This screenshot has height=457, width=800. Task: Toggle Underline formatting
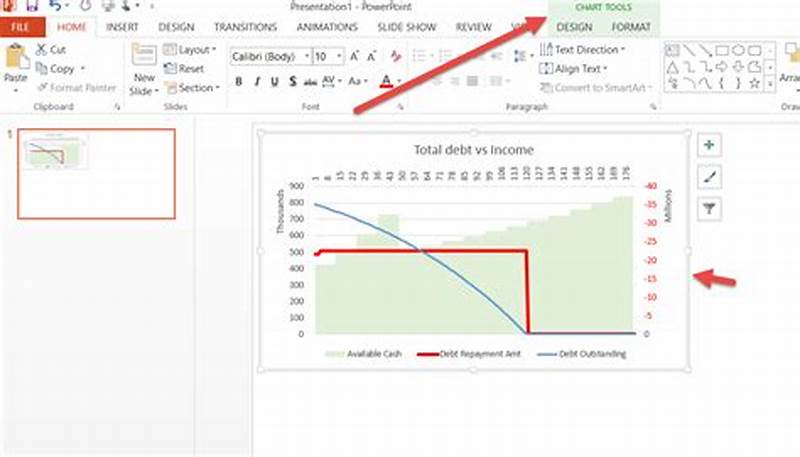(274, 81)
